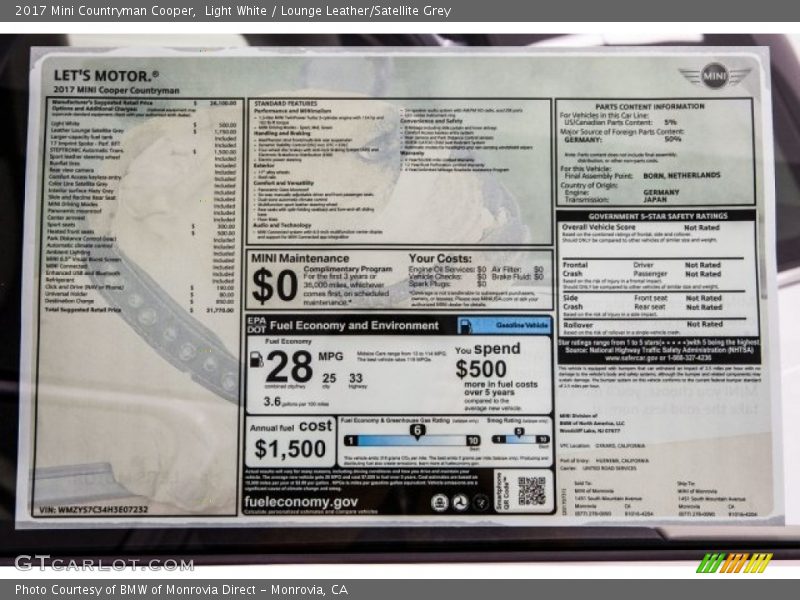The image size is (800, 600).
Task: Click the 25 city MPG value
Action: coord(329,378)
